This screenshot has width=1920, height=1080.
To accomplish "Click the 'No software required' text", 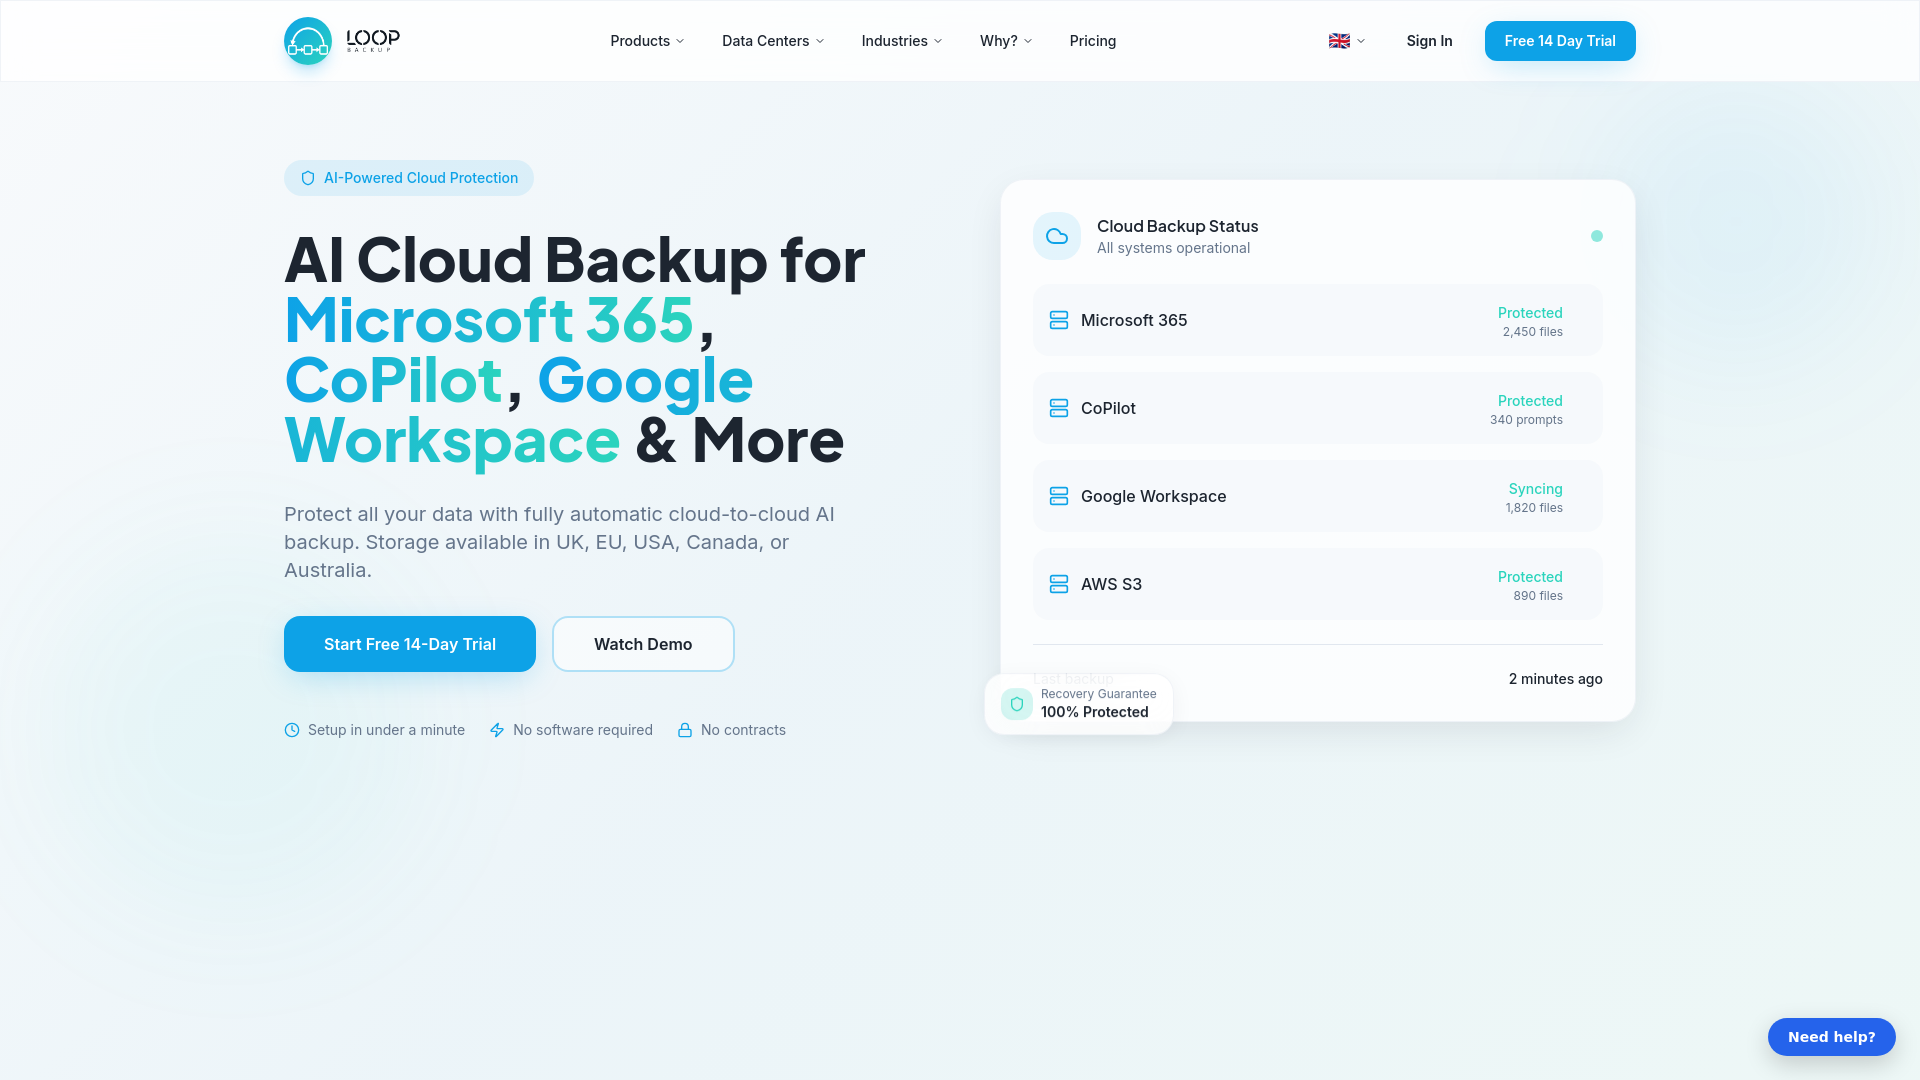I will (582, 730).
